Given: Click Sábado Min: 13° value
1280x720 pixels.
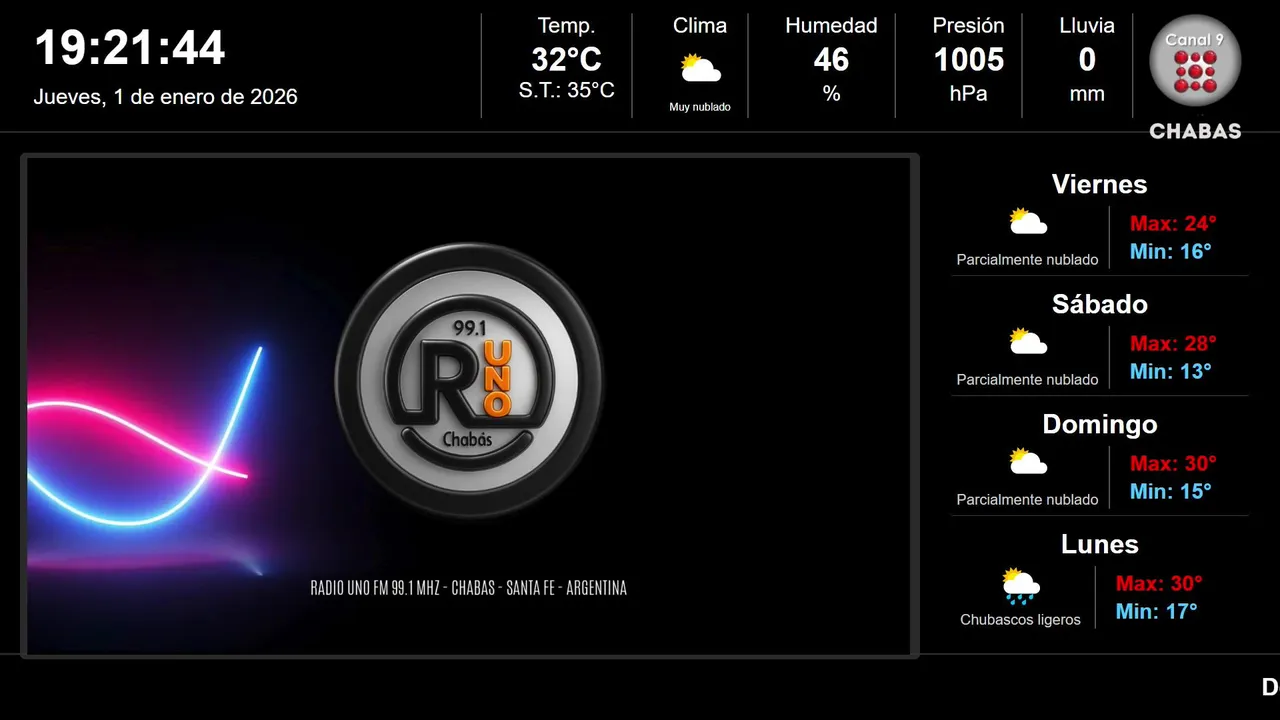Looking at the screenshot, I should pos(1171,371).
